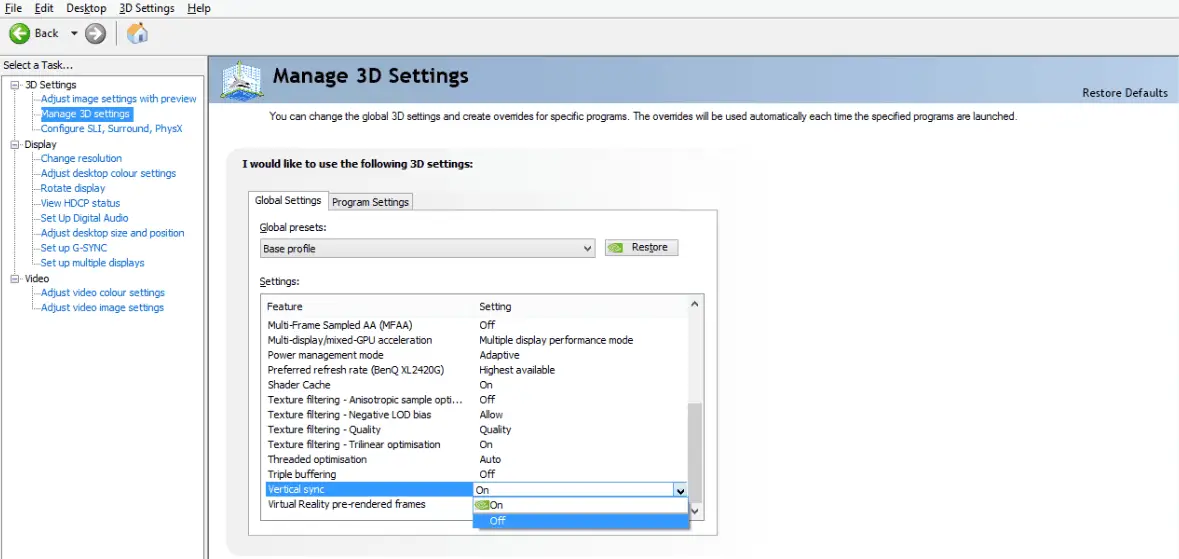Select Shader Cache row

(x=476, y=385)
